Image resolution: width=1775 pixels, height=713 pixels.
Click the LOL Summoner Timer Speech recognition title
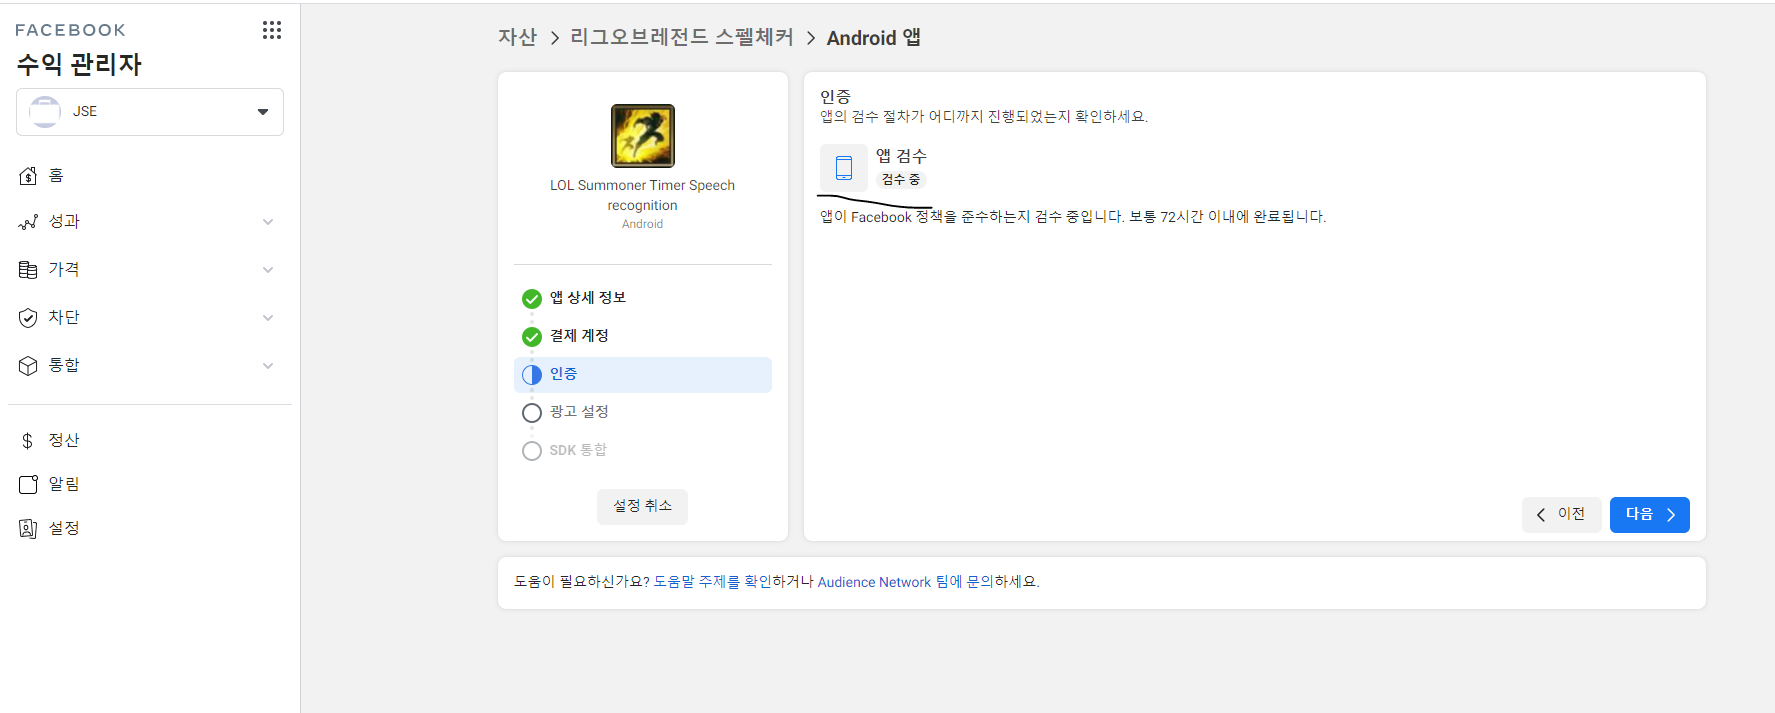643,196
